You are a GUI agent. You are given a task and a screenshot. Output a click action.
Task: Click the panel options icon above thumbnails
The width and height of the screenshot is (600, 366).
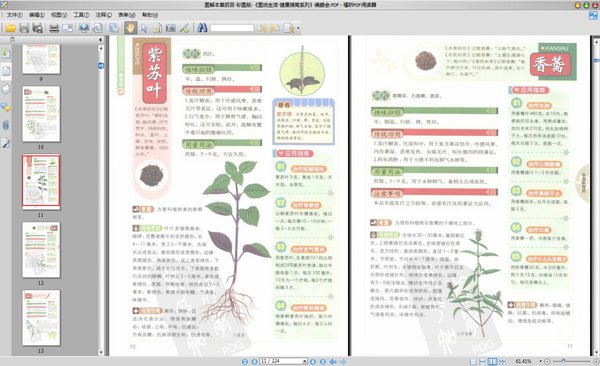coord(12,39)
